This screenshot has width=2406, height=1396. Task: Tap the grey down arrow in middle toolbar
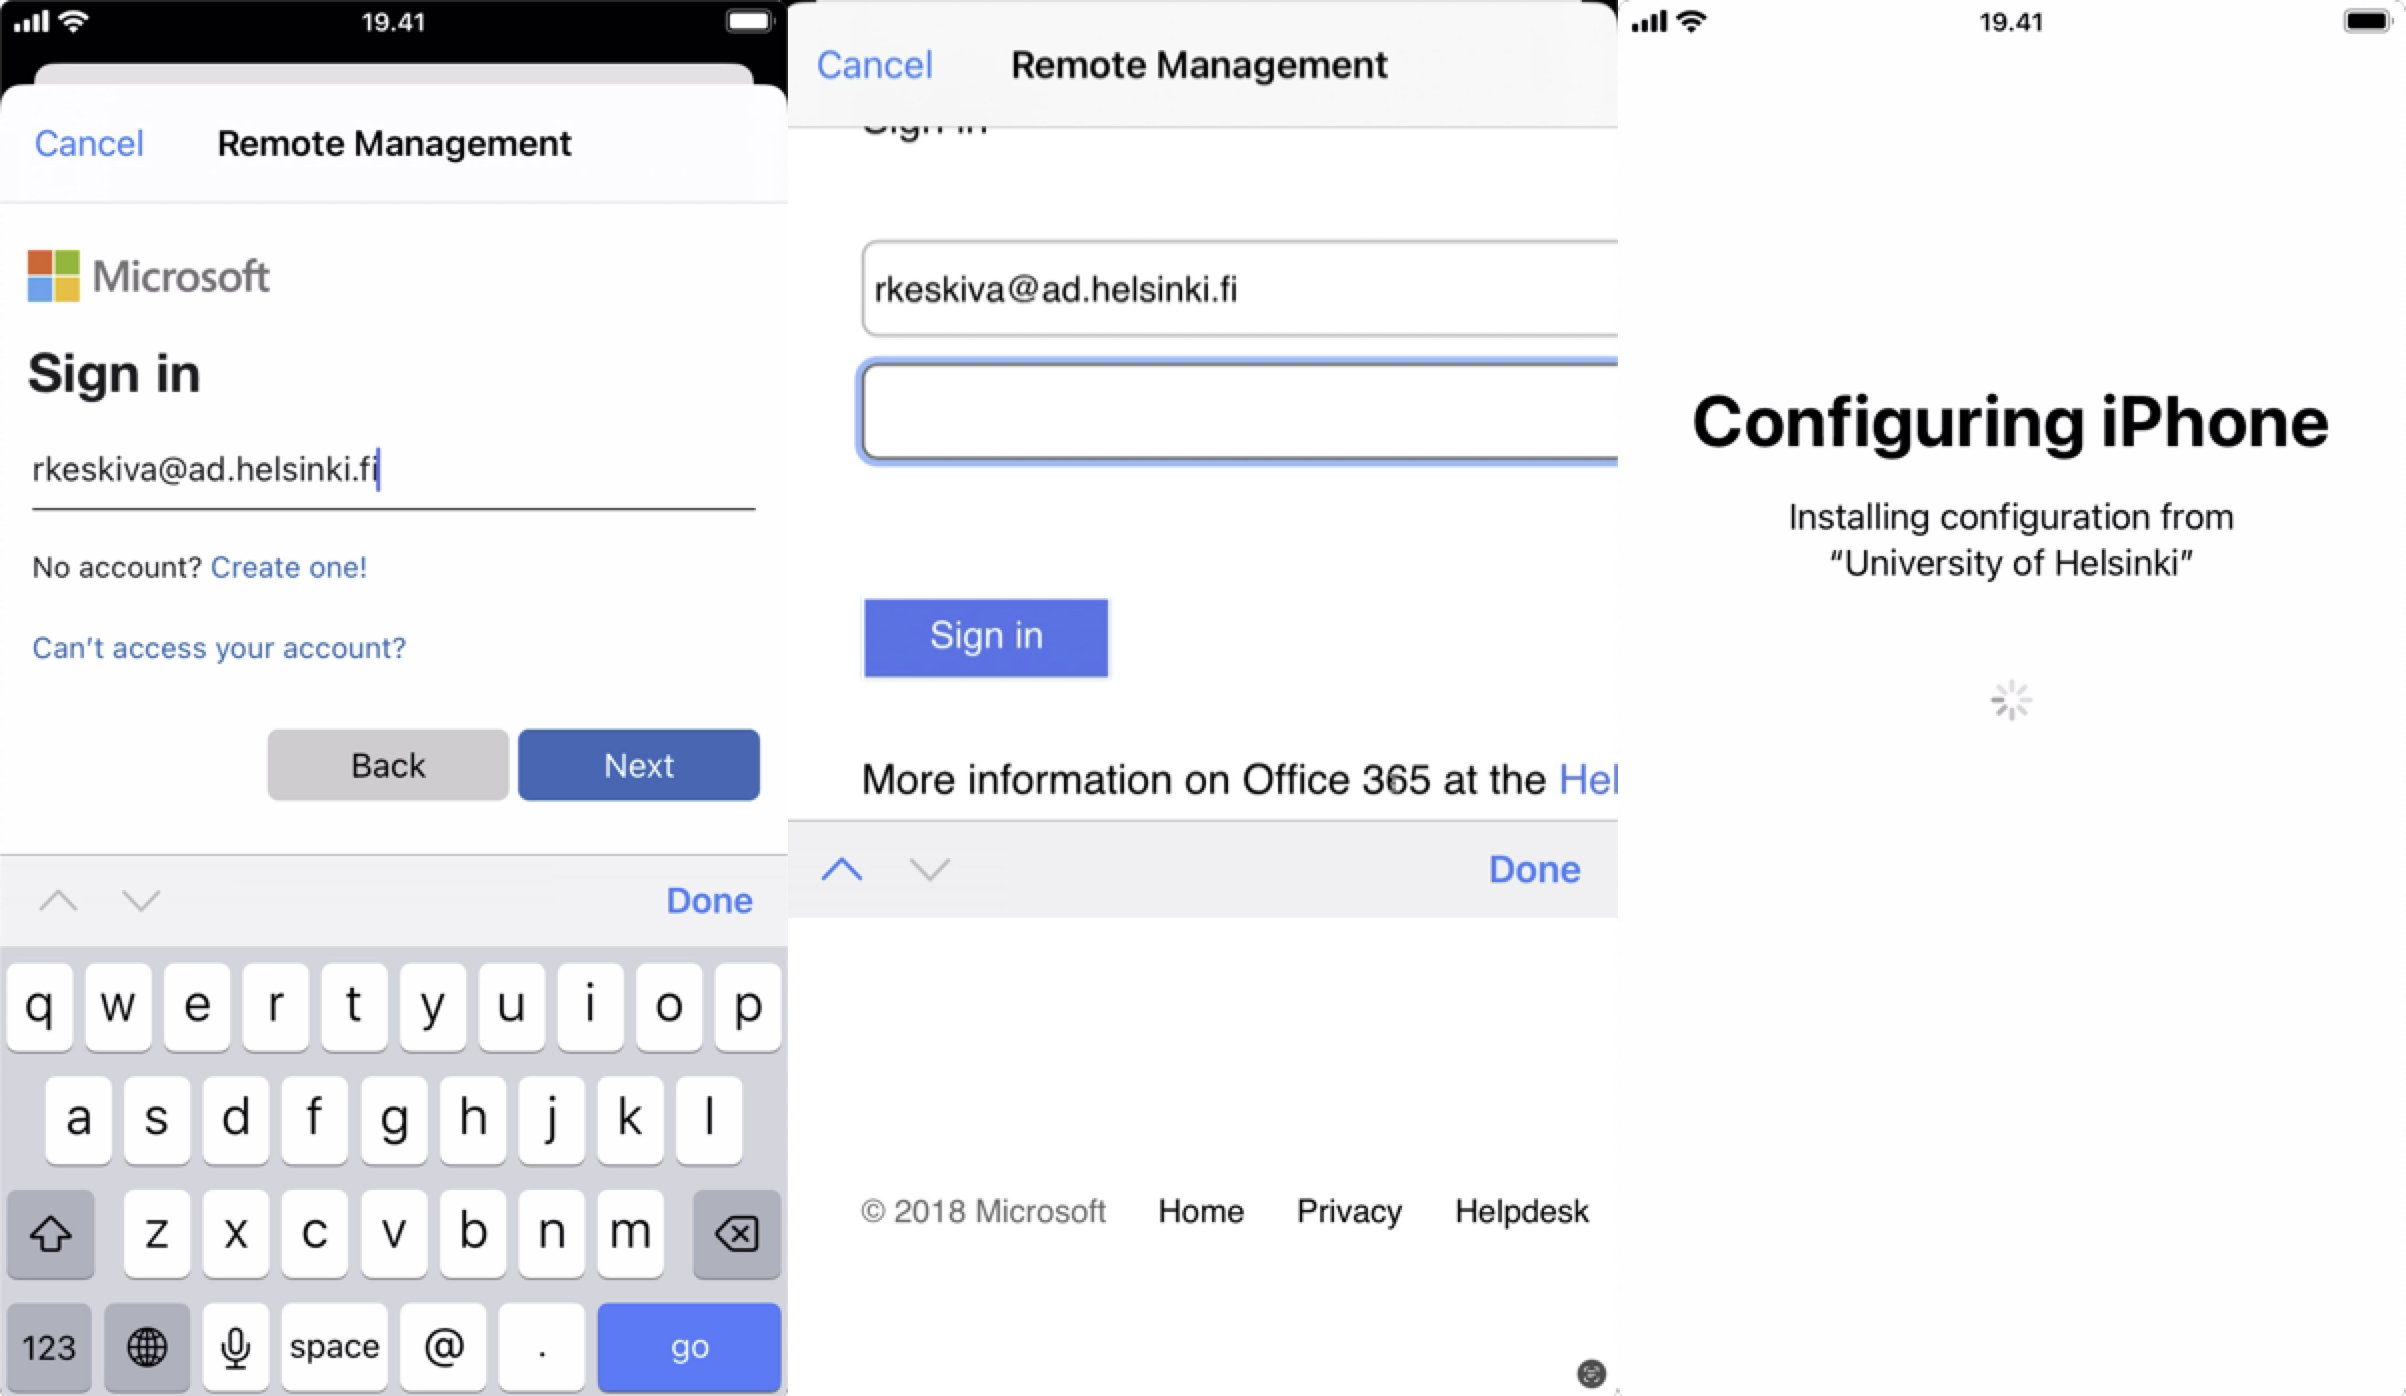929,869
